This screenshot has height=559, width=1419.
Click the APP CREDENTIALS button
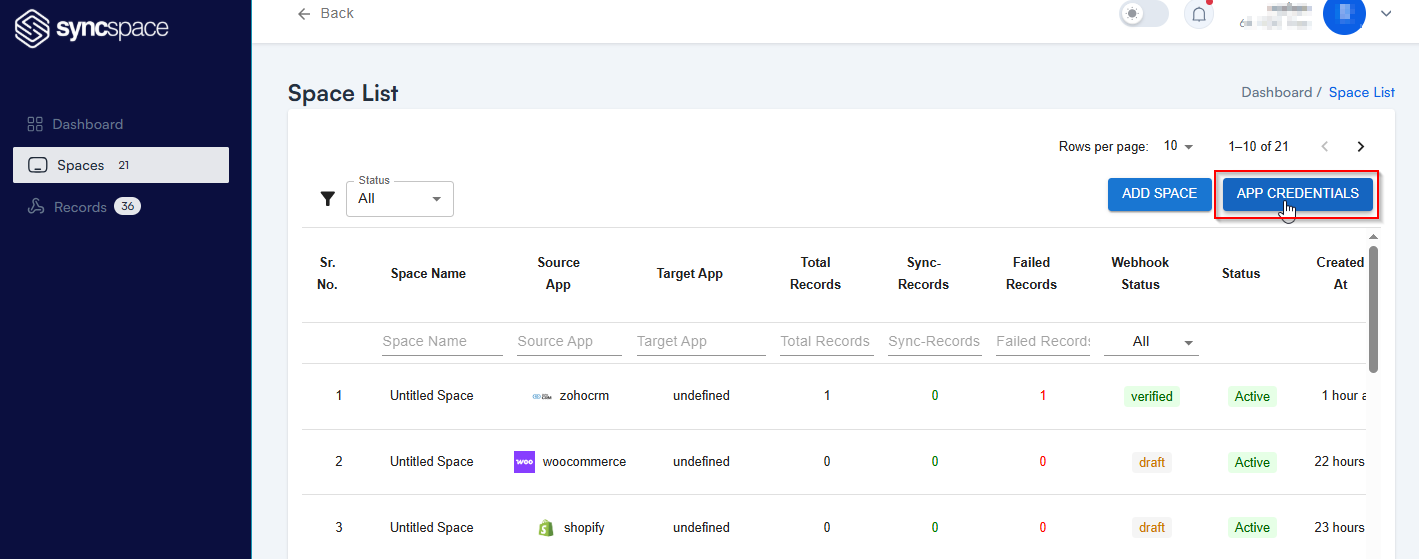(x=1297, y=194)
